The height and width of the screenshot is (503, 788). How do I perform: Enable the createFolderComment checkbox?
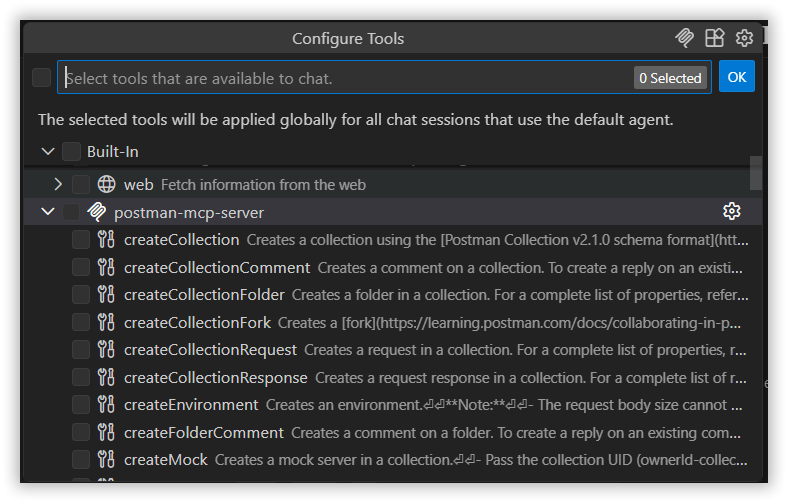81,432
